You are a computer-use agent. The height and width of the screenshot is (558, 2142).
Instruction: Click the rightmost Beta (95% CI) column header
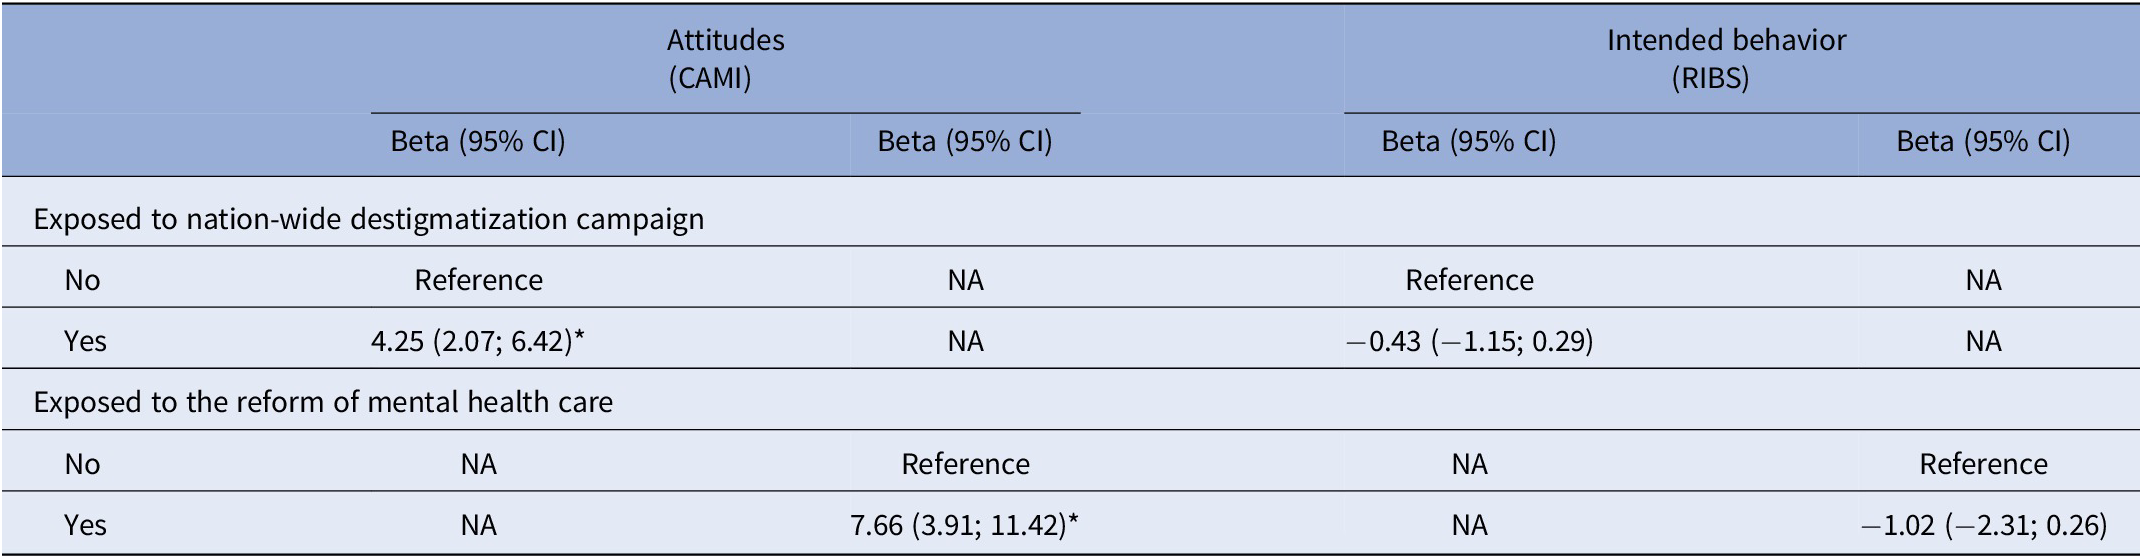click(1983, 142)
